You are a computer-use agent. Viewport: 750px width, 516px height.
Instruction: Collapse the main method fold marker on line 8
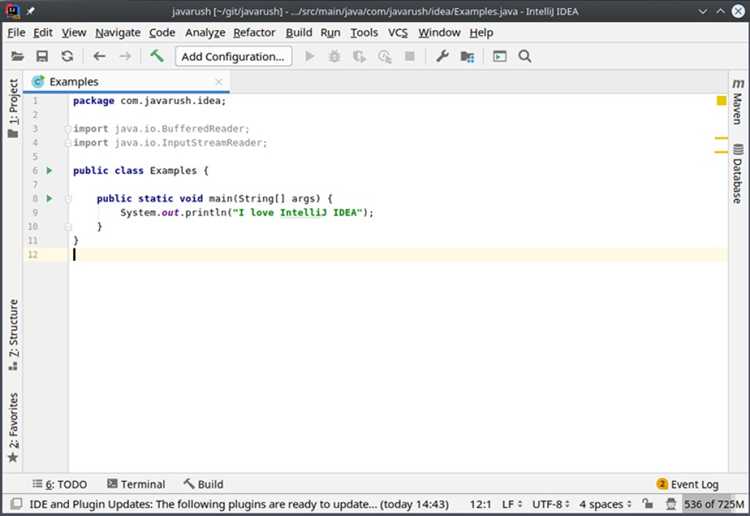[x=68, y=198]
